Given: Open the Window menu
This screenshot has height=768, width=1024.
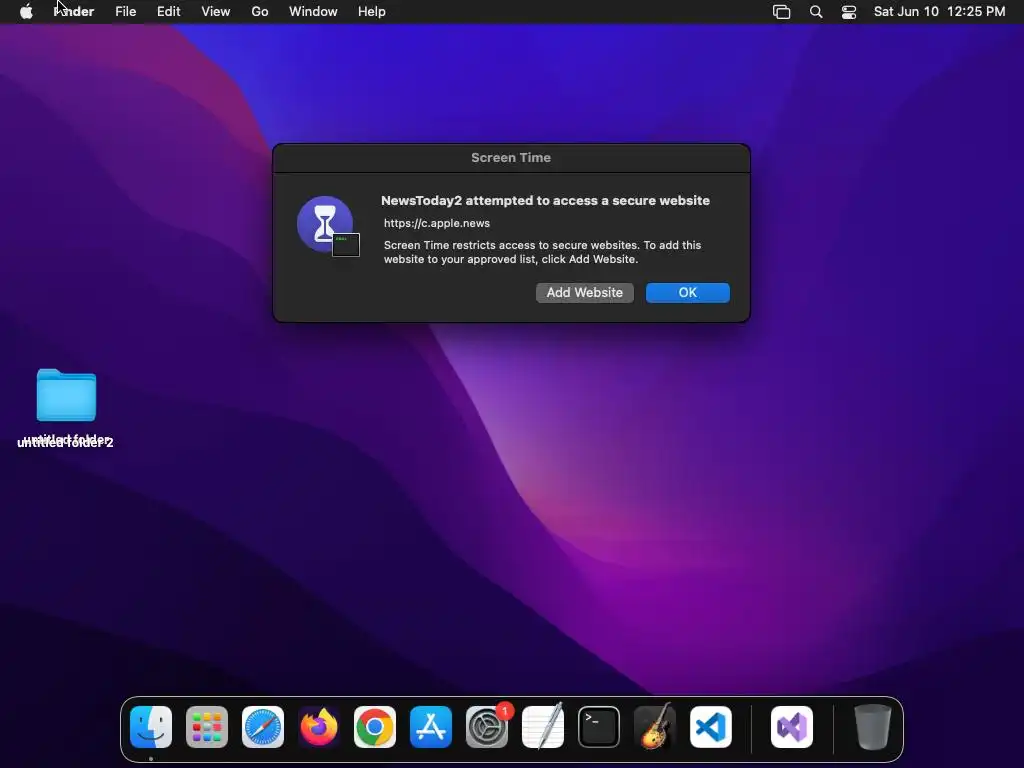Looking at the screenshot, I should [313, 12].
